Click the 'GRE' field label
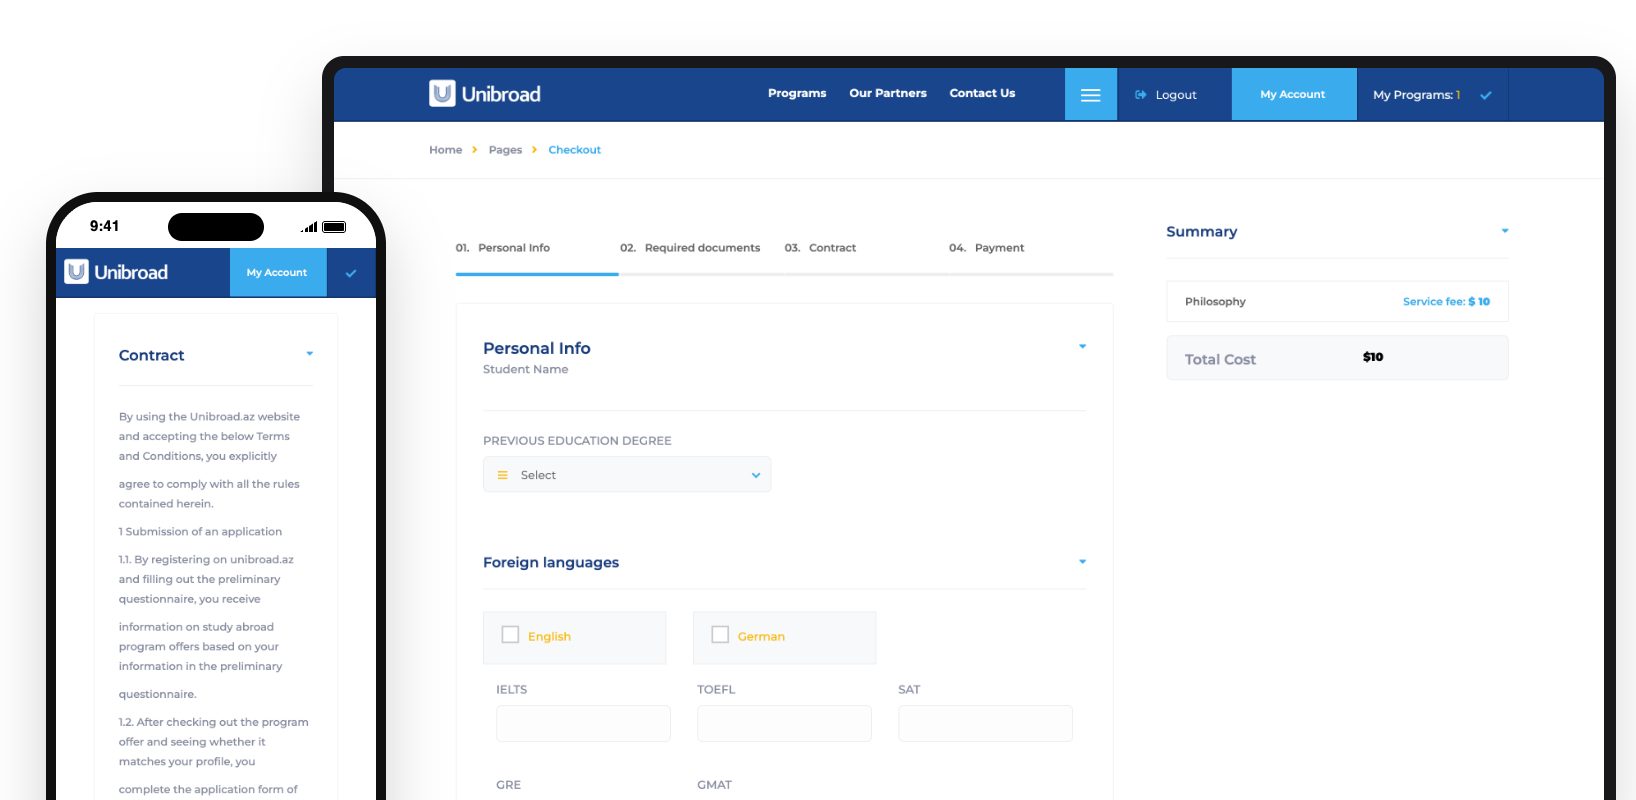 pos(509,785)
